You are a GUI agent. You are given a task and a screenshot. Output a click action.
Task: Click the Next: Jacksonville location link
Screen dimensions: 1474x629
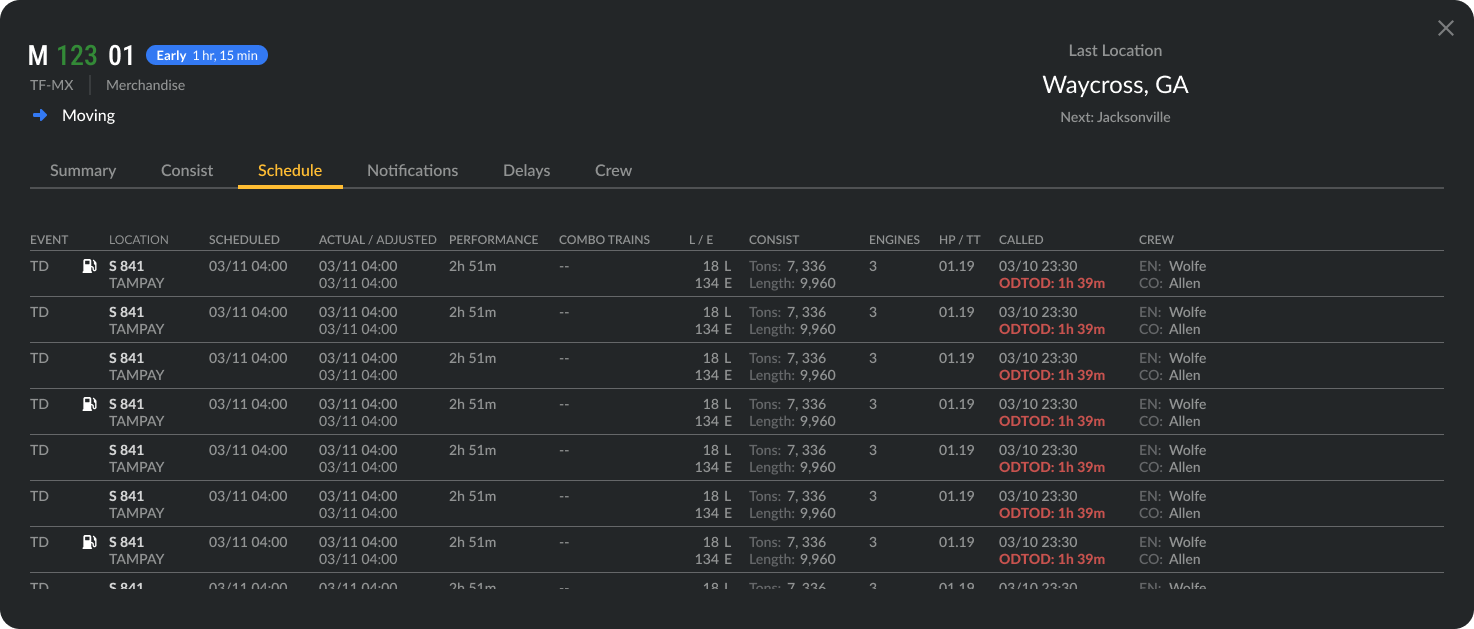click(x=1116, y=117)
